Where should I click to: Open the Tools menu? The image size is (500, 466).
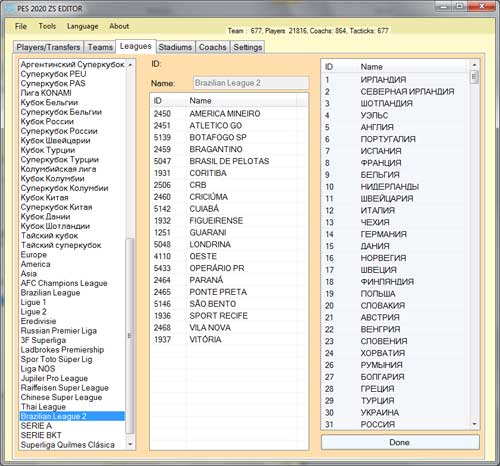pyautogui.click(x=47, y=26)
